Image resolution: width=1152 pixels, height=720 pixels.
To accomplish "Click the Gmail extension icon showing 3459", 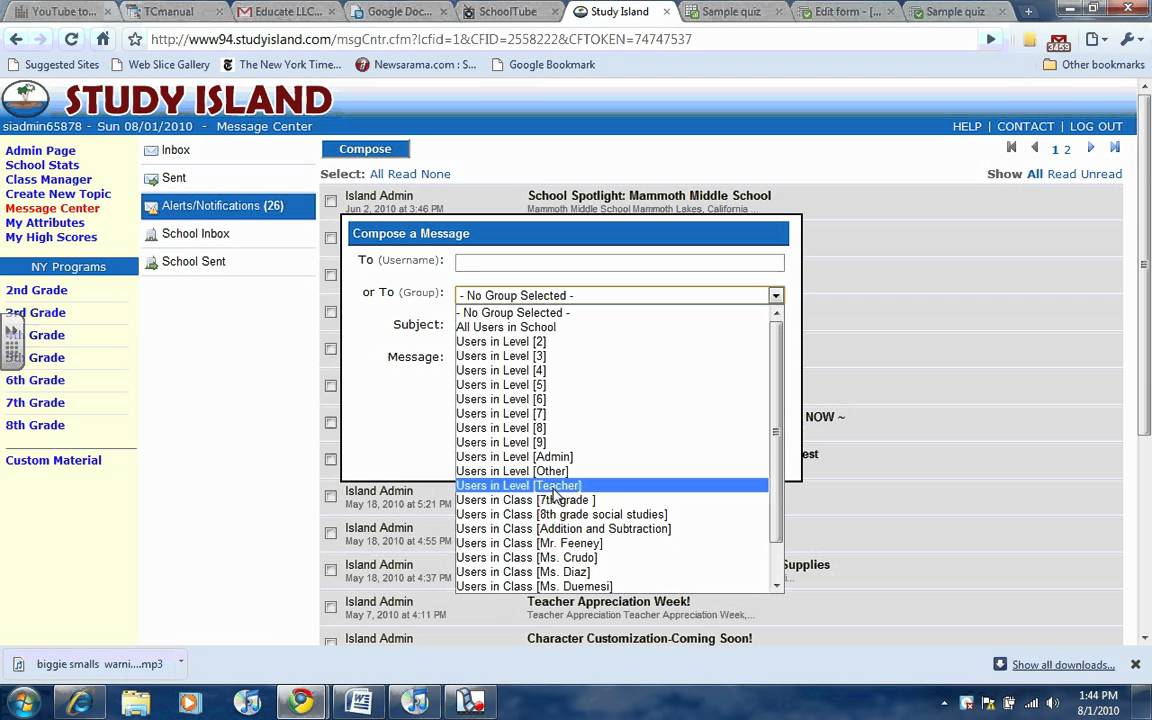I will coord(1059,41).
